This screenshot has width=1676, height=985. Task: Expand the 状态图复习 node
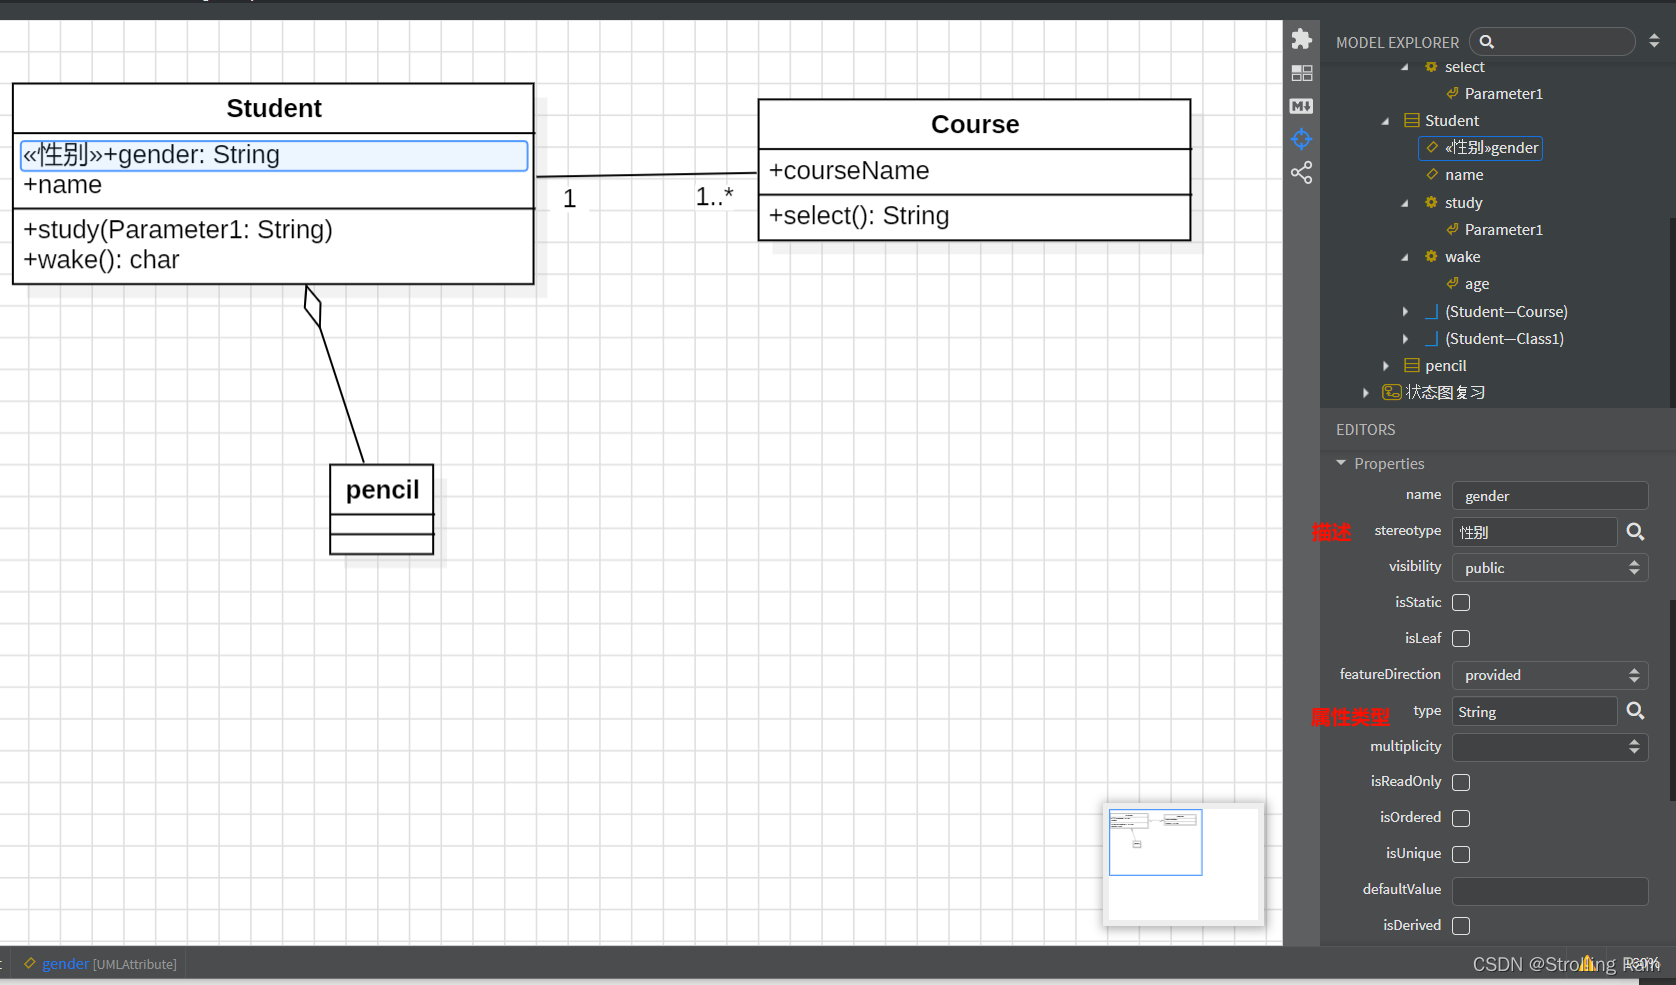coord(1365,392)
